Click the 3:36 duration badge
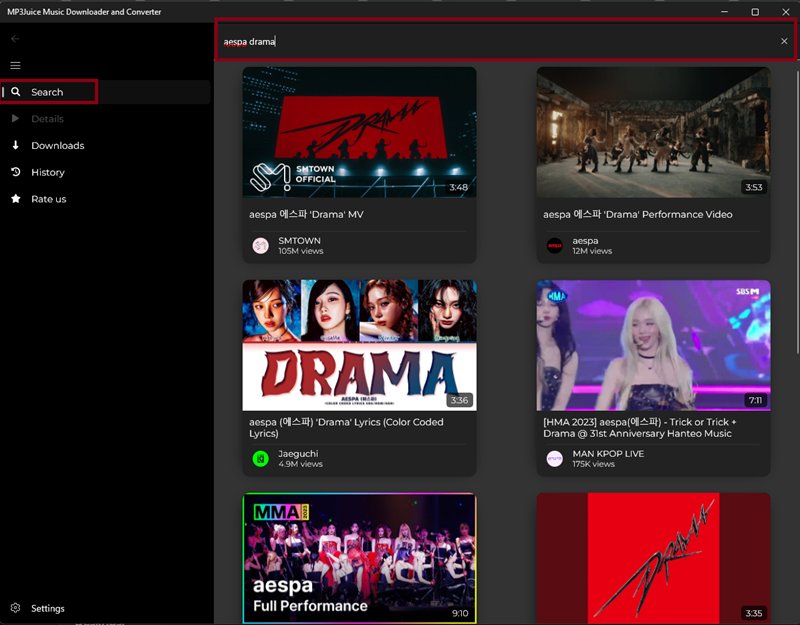This screenshot has width=800, height=625. pos(459,400)
